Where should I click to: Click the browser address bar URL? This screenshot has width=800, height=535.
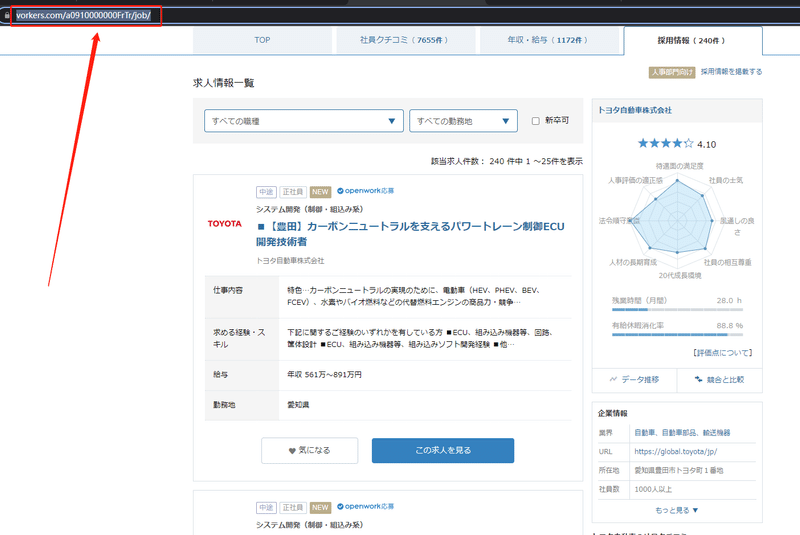(84, 15)
